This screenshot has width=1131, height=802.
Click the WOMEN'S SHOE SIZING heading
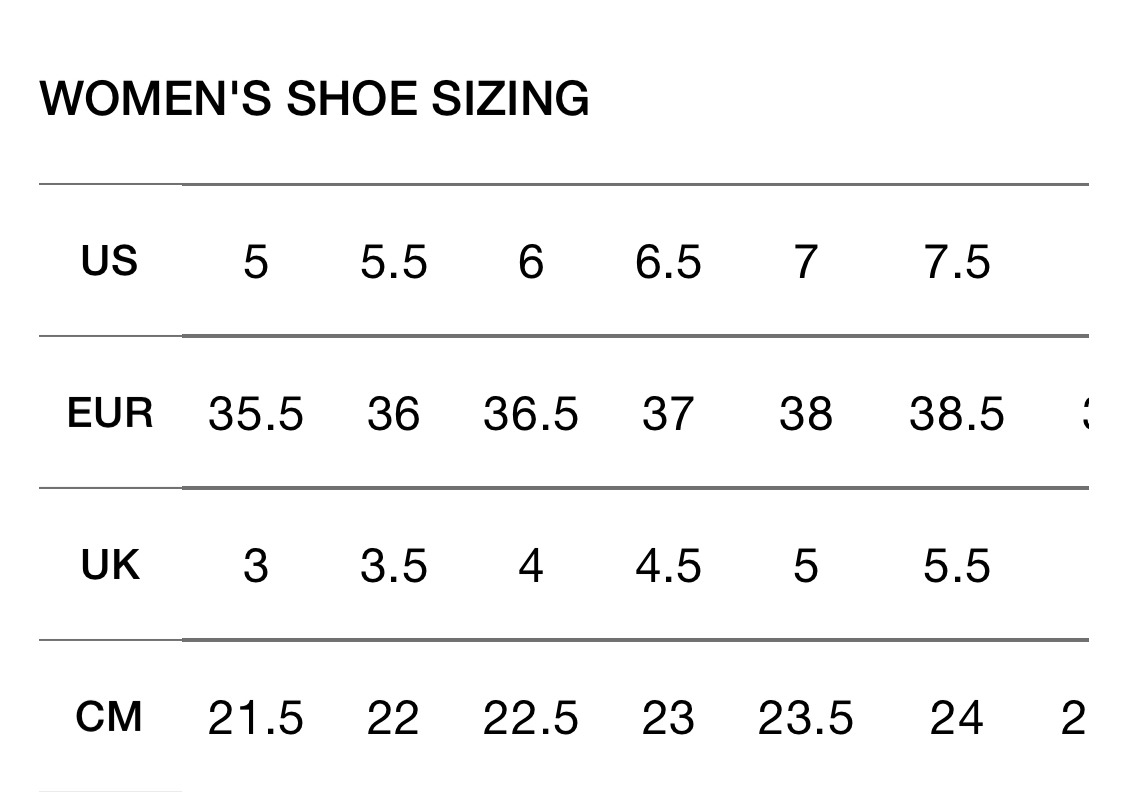coord(314,98)
